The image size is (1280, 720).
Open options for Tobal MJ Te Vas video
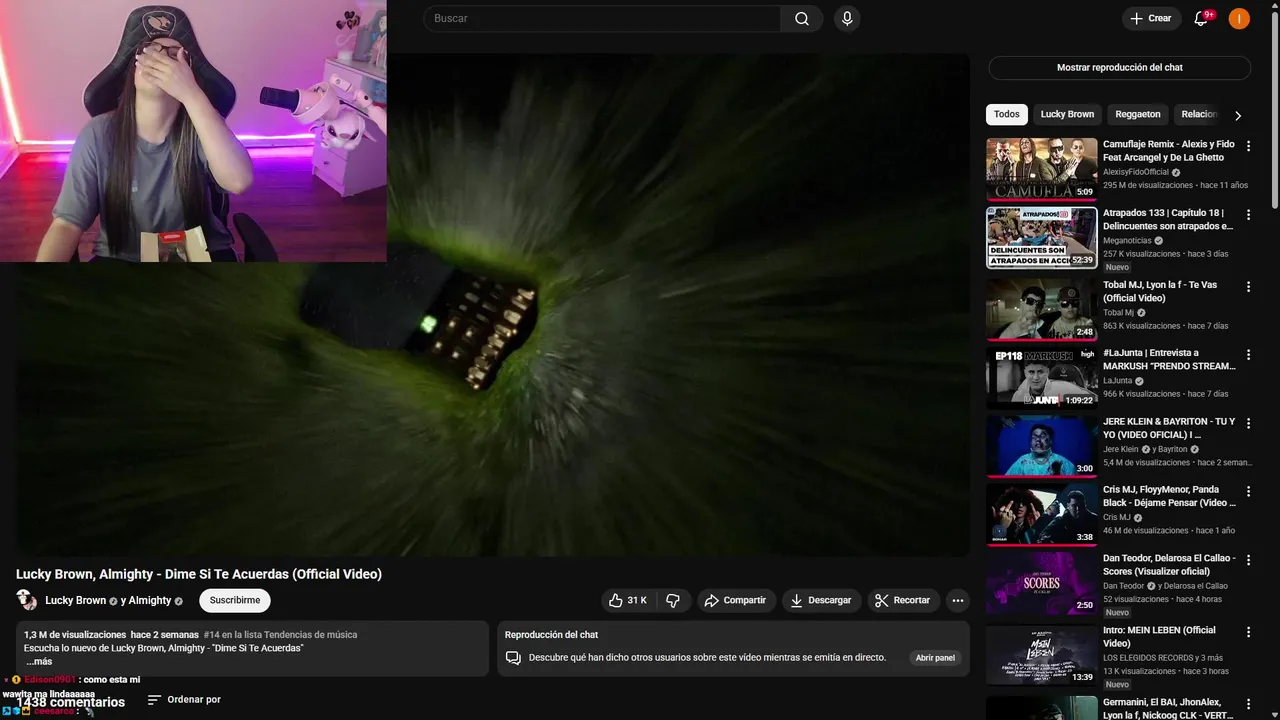click(x=1248, y=286)
